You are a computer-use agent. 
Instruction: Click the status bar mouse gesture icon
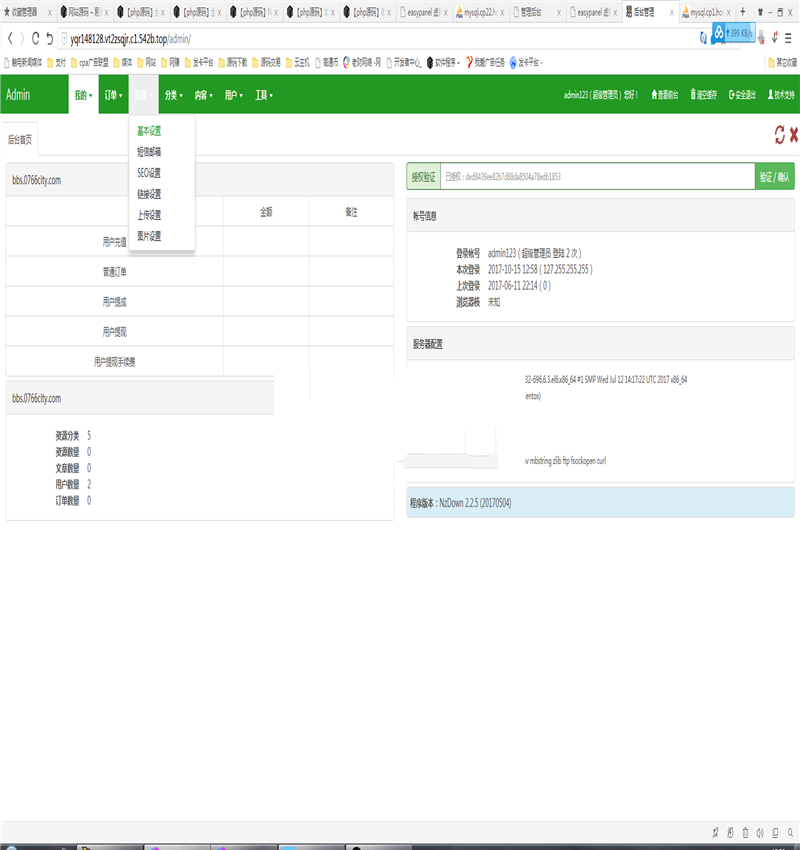730,833
